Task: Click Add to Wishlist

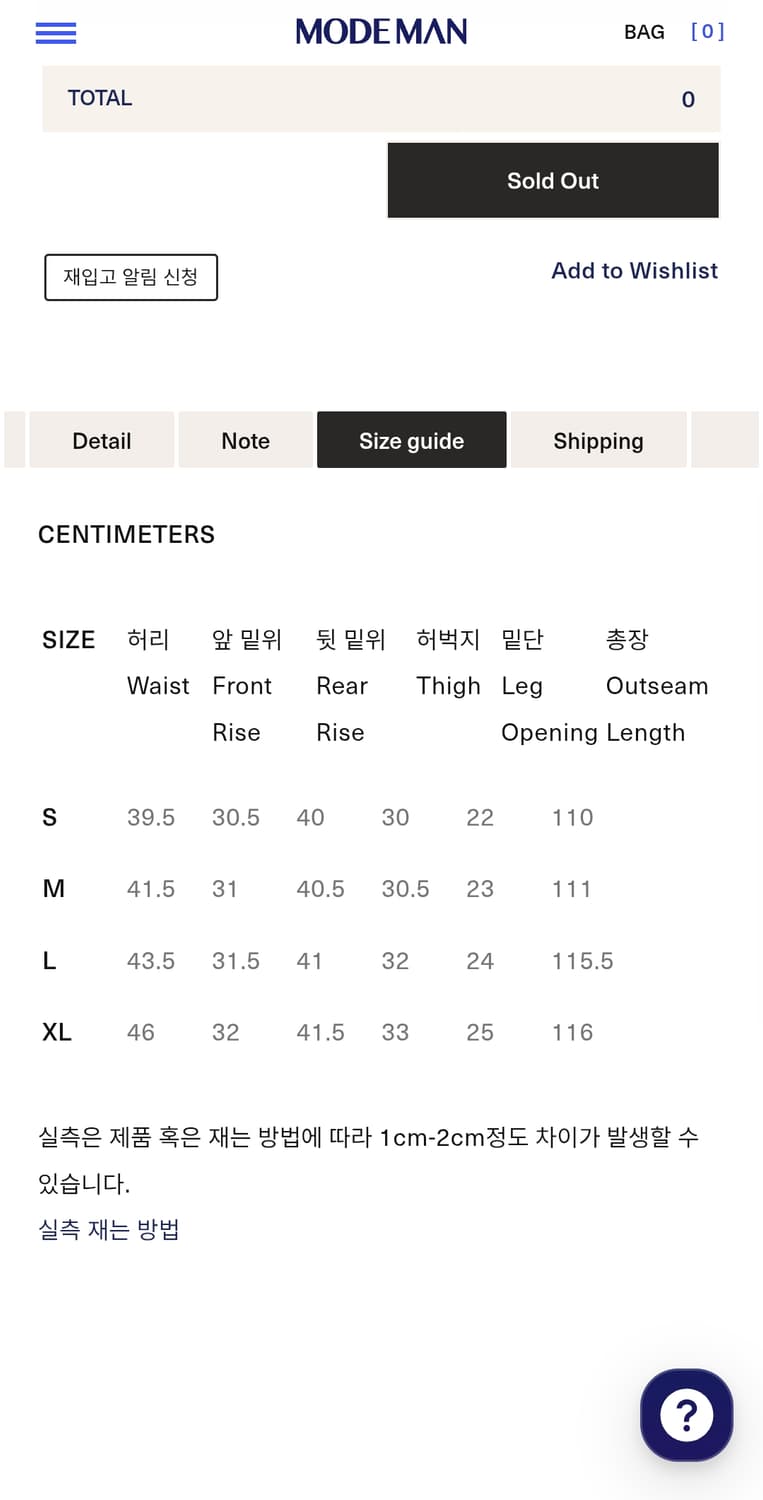Action: click(x=634, y=271)
